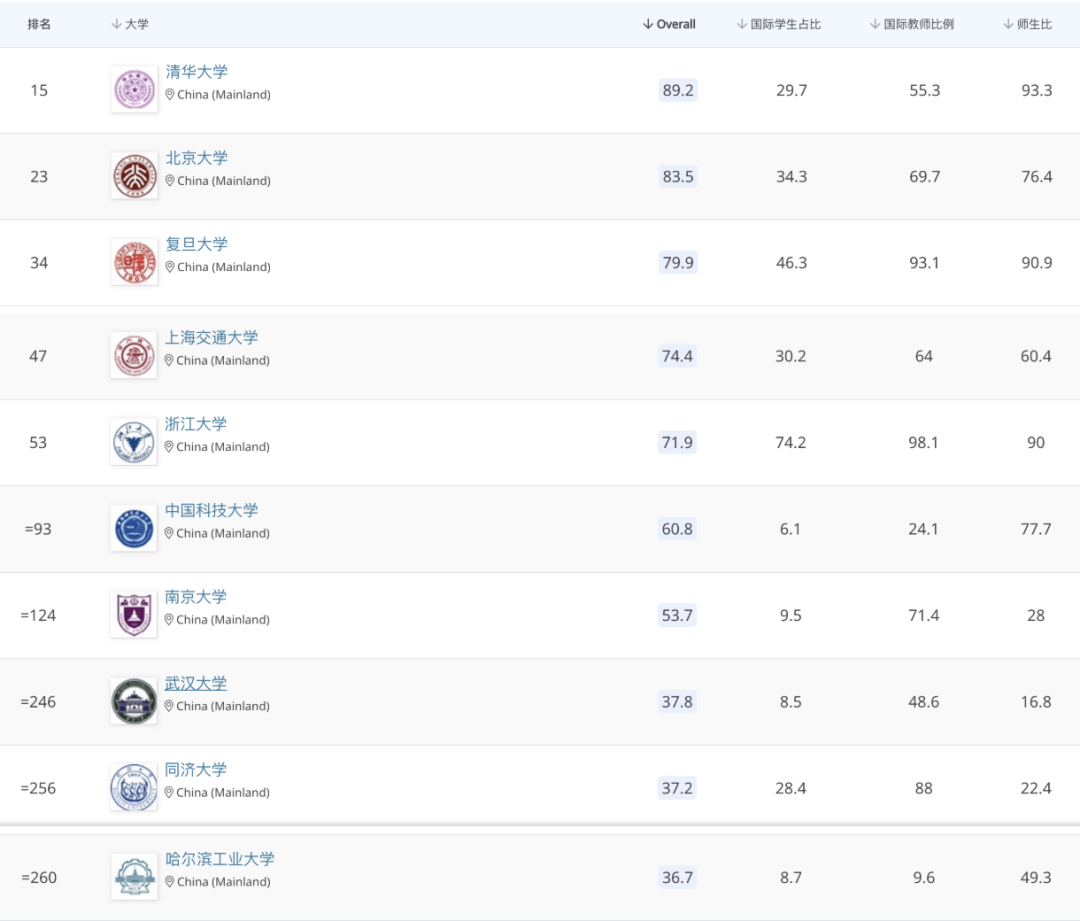Click 浙江大学 overall score 71.9
Image resolution: width=1080 pixels, height=921 pixels.
click(677, 442)
